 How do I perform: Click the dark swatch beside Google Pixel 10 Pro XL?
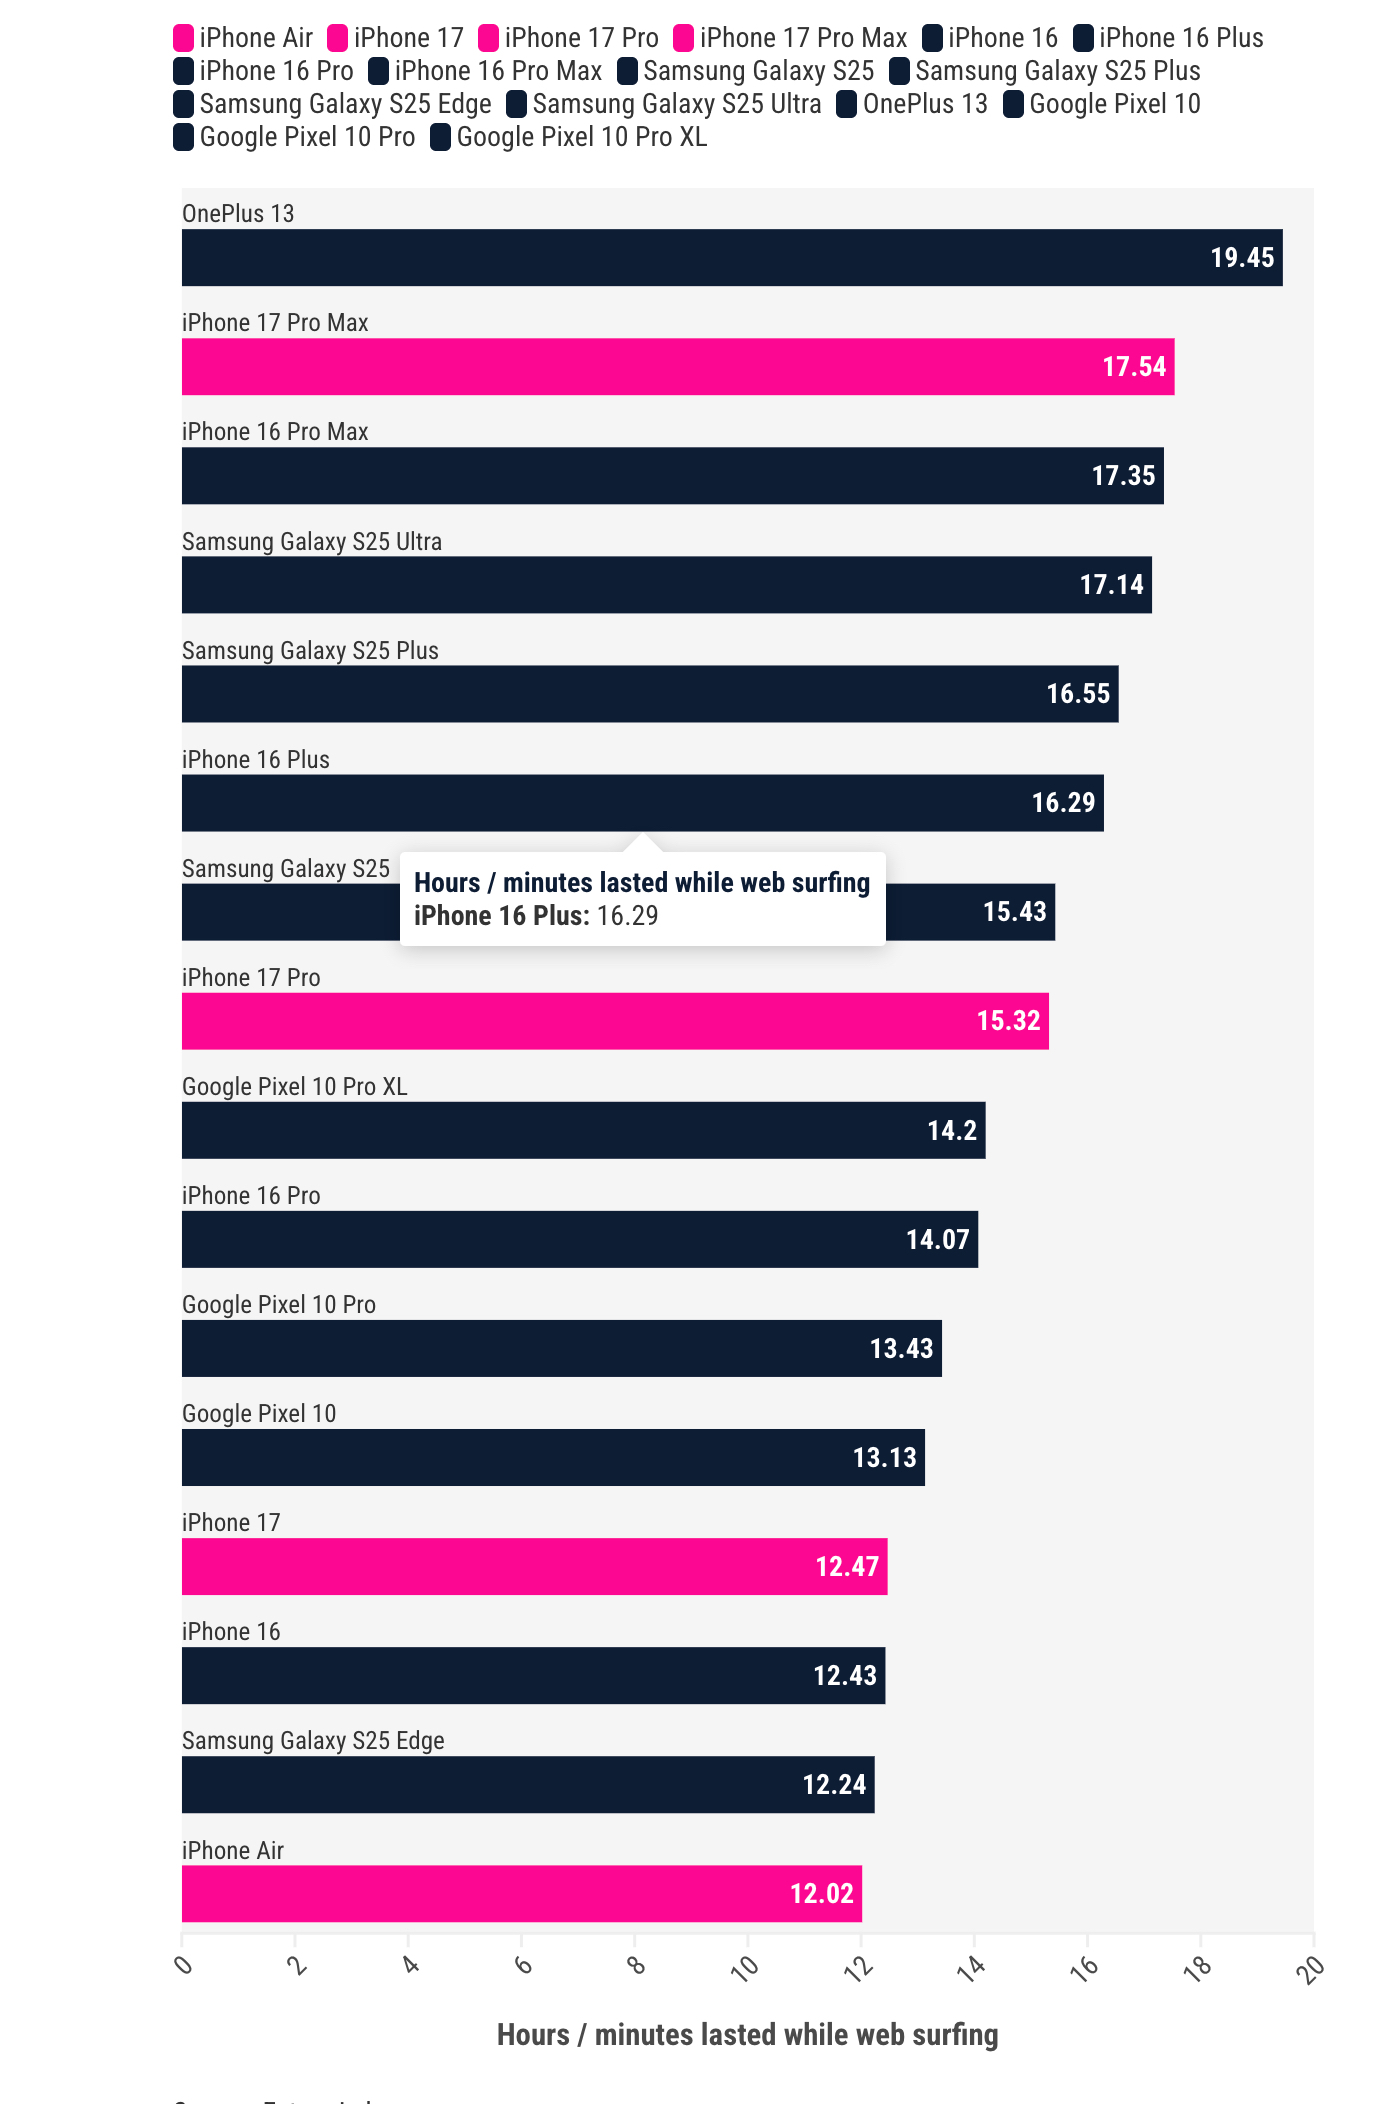pyautogui.click(x=440, y=137)
